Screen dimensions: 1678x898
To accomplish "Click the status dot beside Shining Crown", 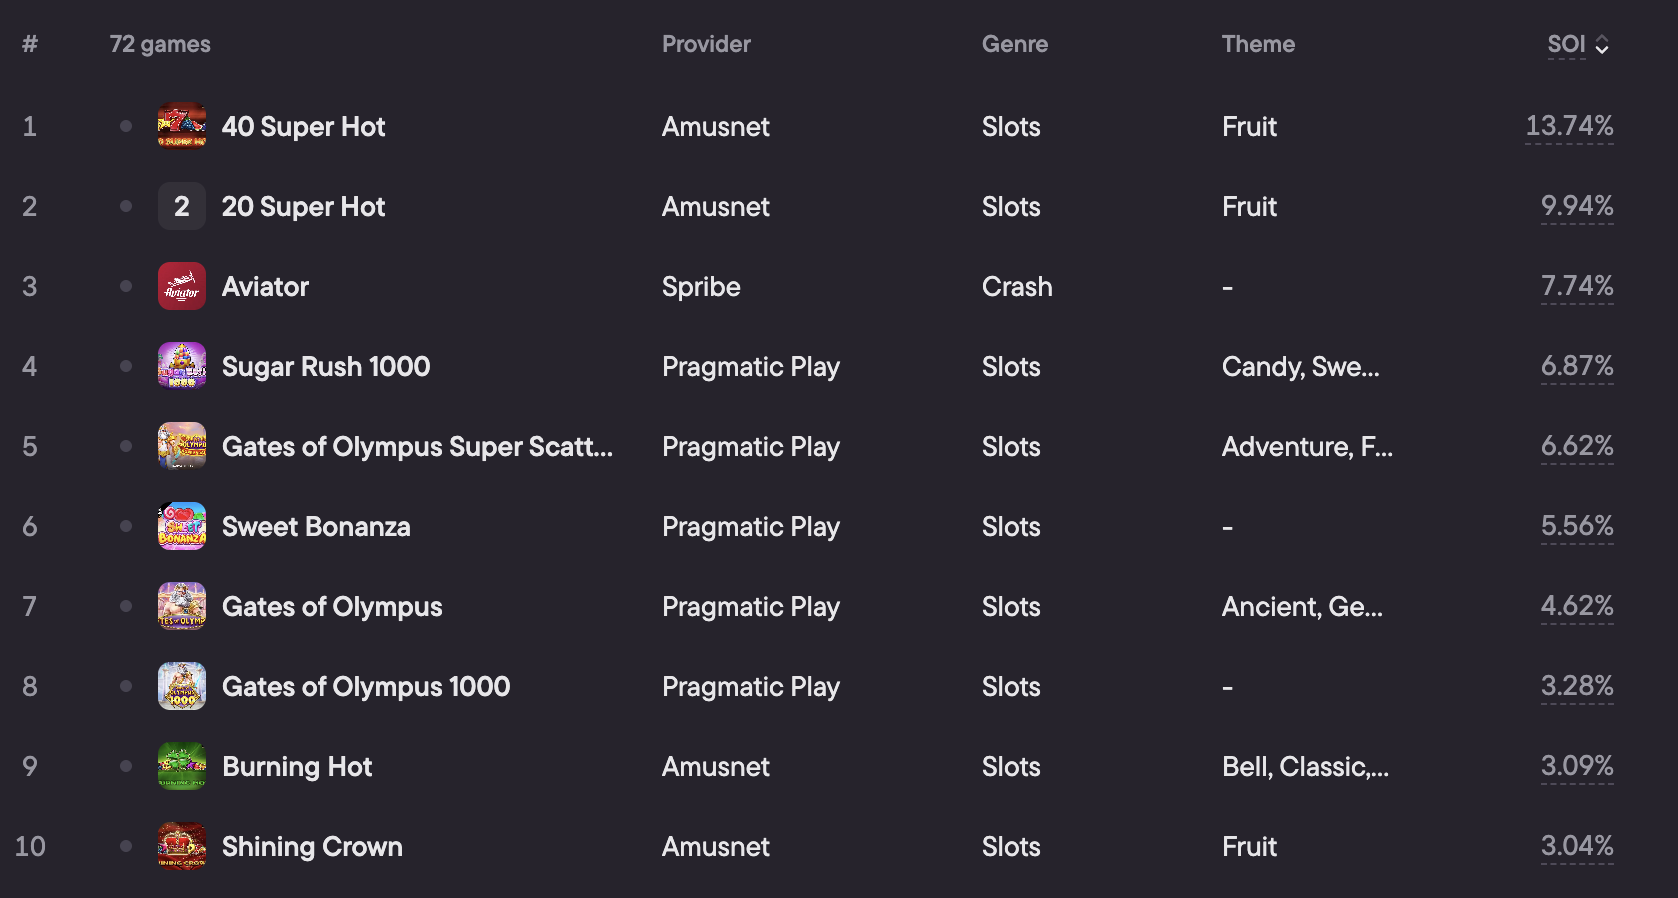I will tap(126, 846).
